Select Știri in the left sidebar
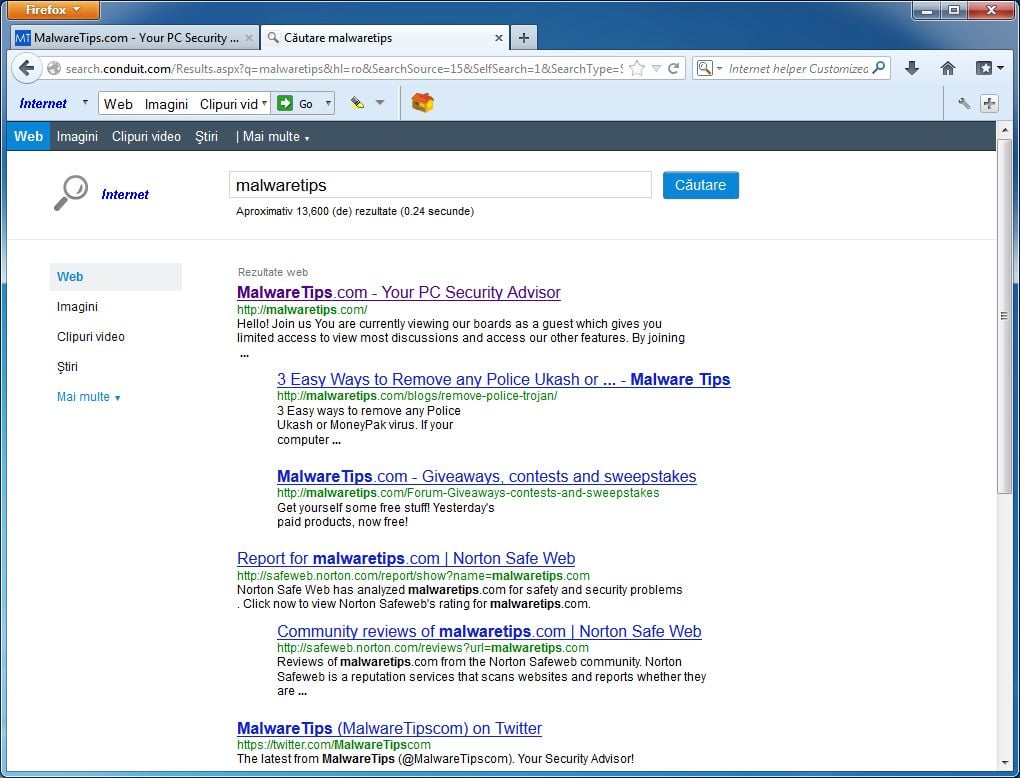Viewport: 1020px width, 778px height. tap(68, 366)
